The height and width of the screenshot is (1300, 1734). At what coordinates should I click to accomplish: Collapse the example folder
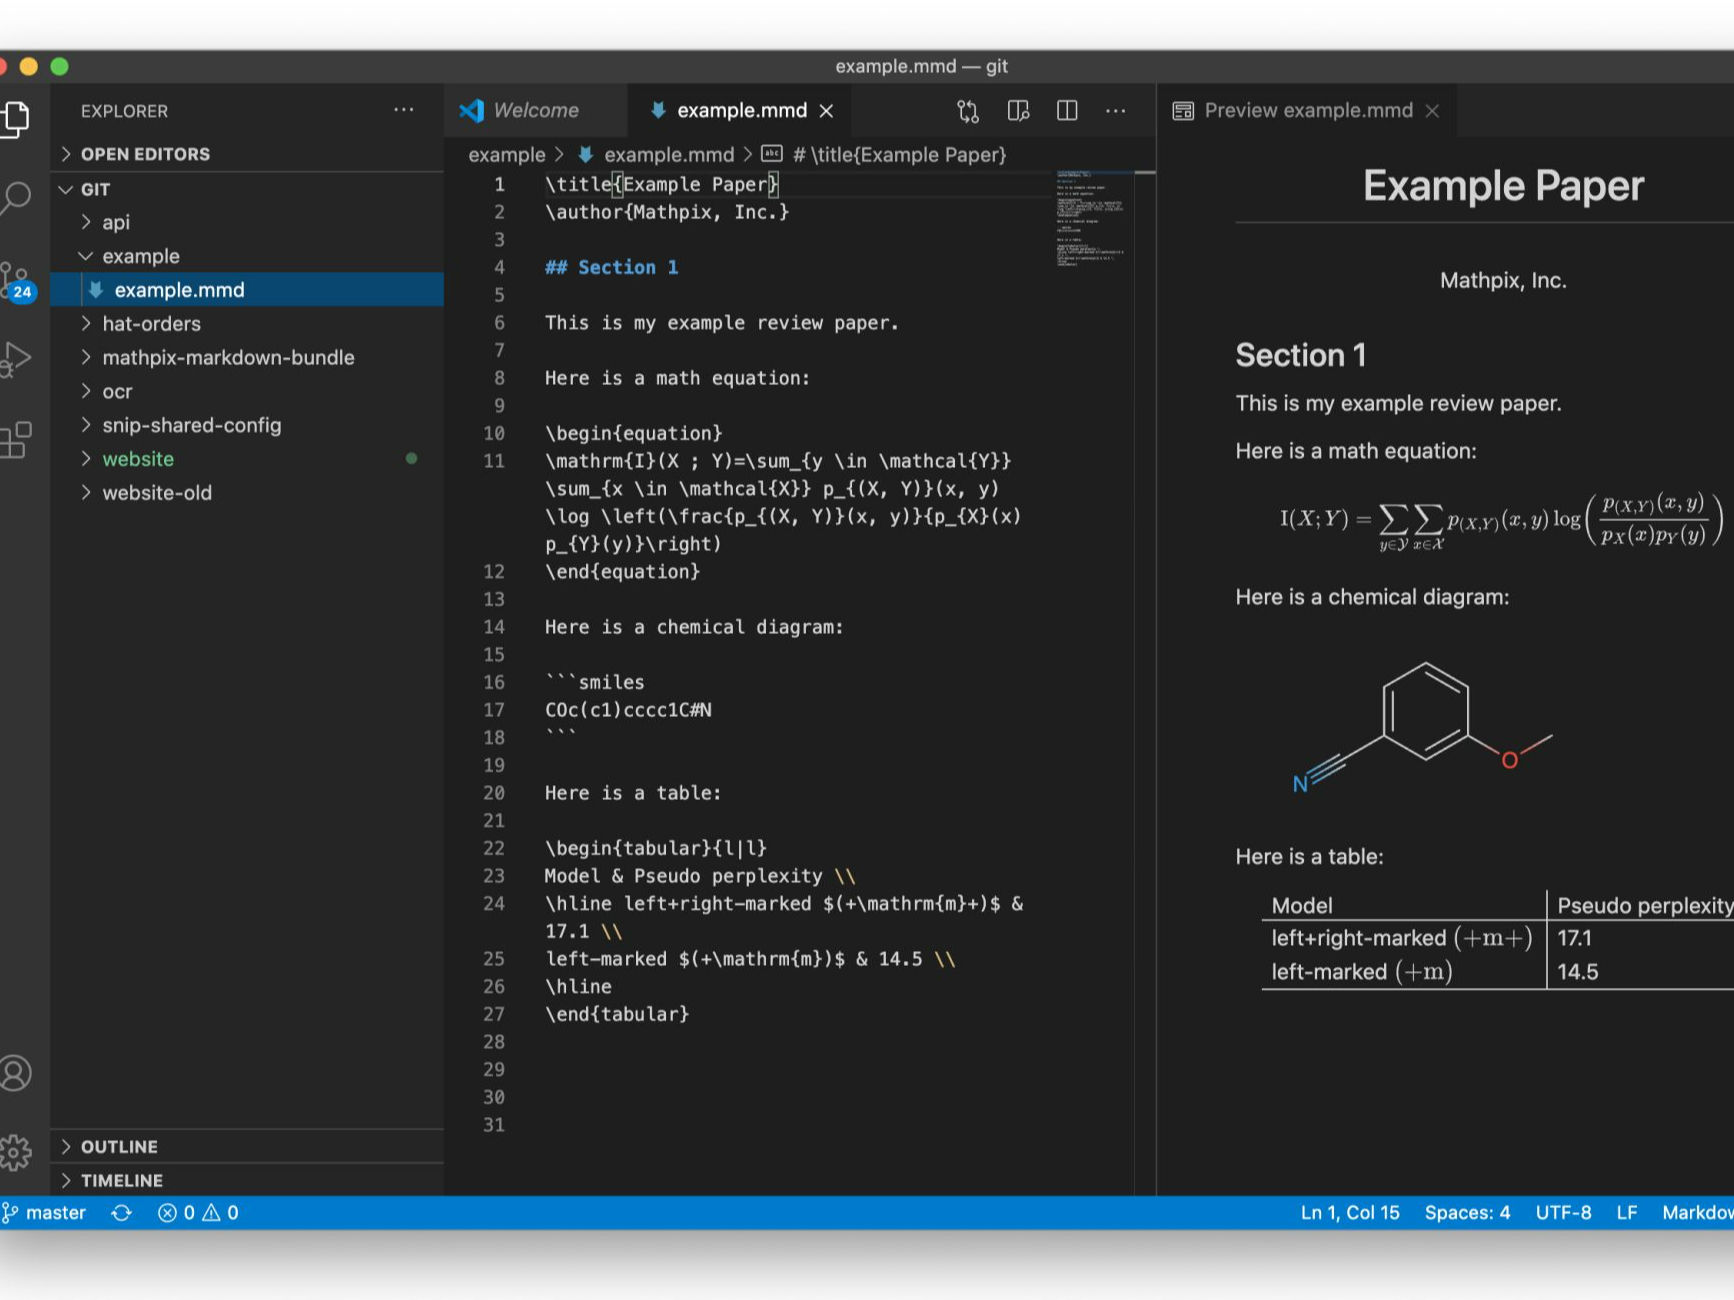point(246,256)
